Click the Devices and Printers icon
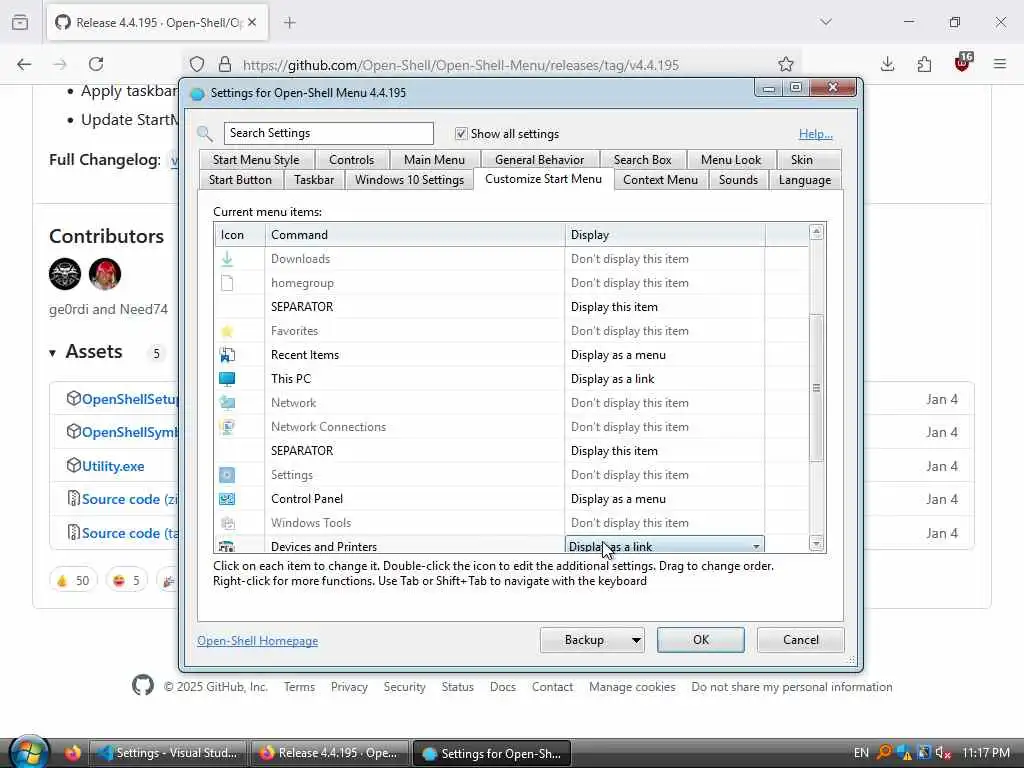This screenshot has height=768, width=1024. 227,546
